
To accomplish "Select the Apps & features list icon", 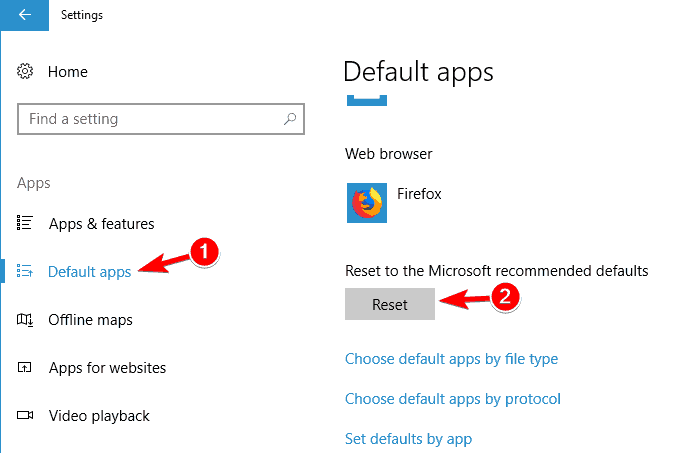I will 25,223.
